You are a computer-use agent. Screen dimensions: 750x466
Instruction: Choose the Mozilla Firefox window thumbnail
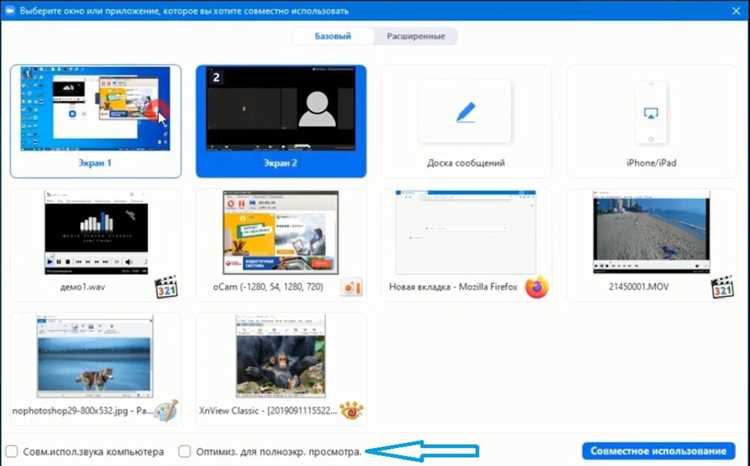tap(465, 245)
